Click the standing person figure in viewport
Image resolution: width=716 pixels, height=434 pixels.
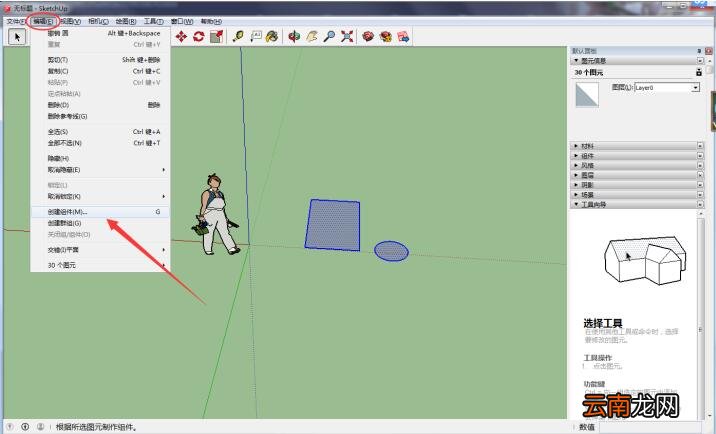tap(216, 214)
